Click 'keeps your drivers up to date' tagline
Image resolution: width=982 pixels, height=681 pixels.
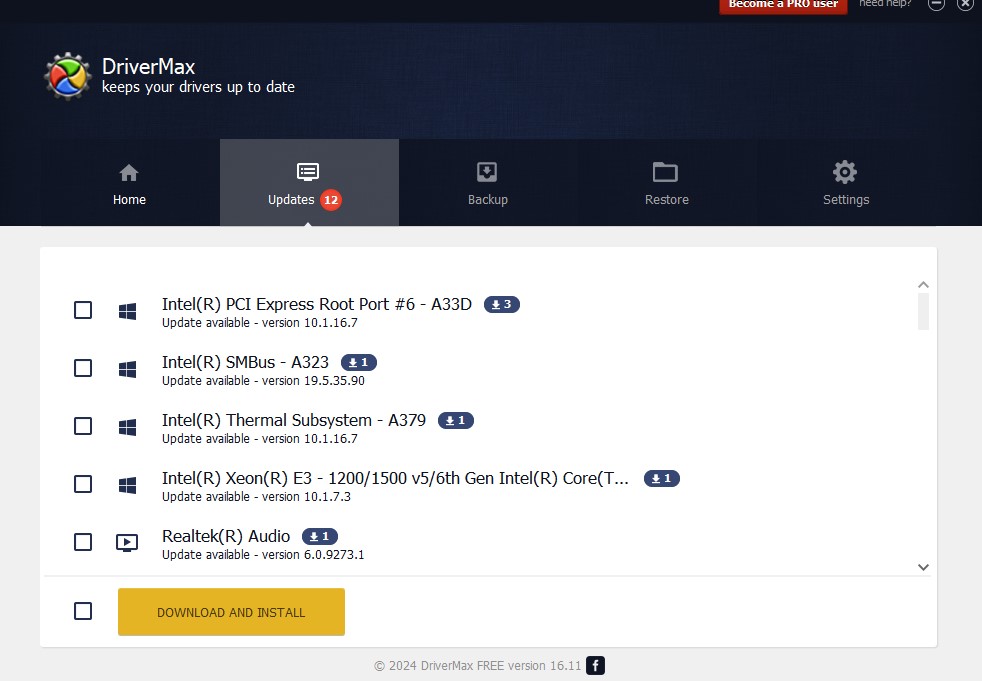198,87
